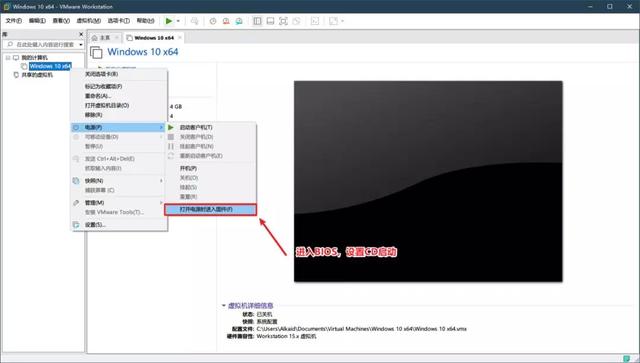The width and height of the screenshot is (640, 363).
Task: Choose 重命名(A)... from context menu
Action: point(119,96)
